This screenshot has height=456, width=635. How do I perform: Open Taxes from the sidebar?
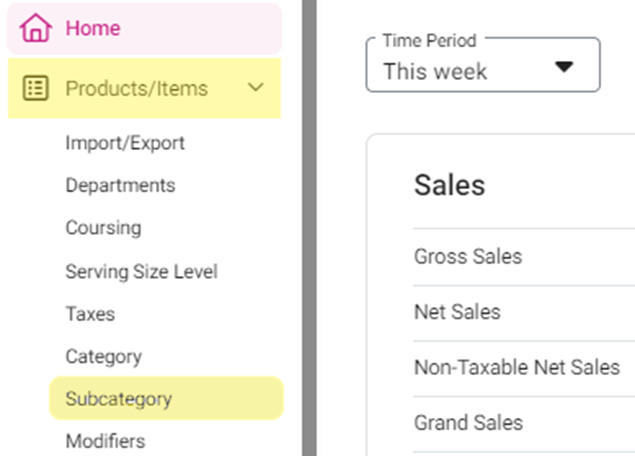[x=90, y=314]
